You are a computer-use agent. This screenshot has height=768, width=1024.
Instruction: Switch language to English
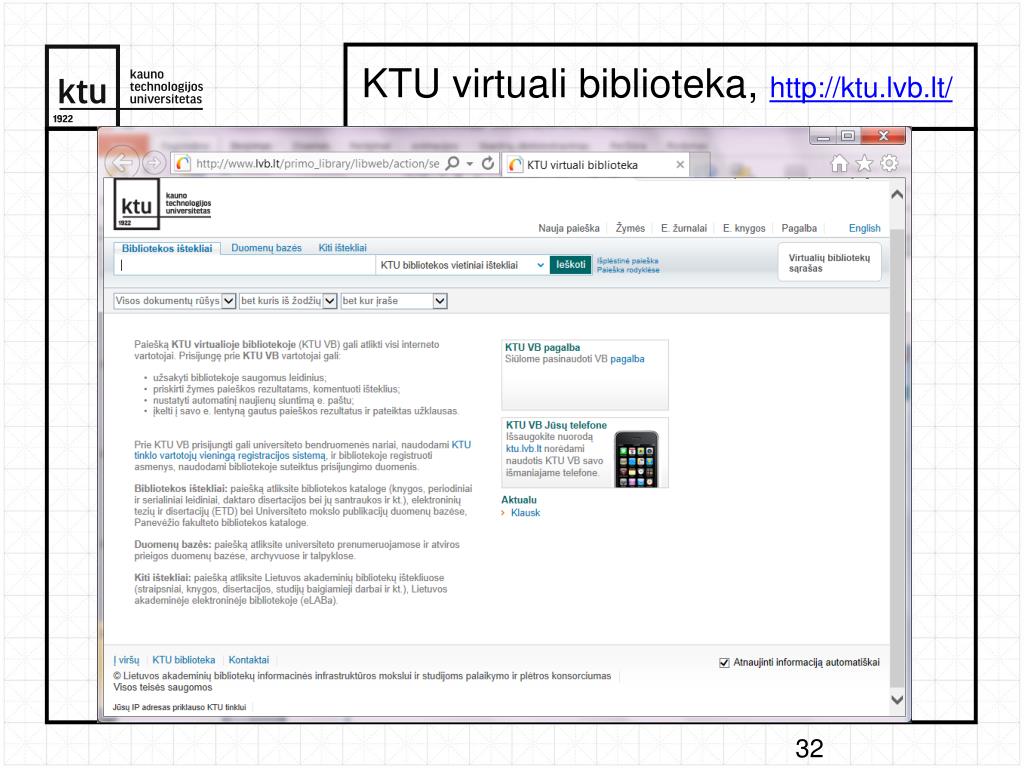click(865, 228)
